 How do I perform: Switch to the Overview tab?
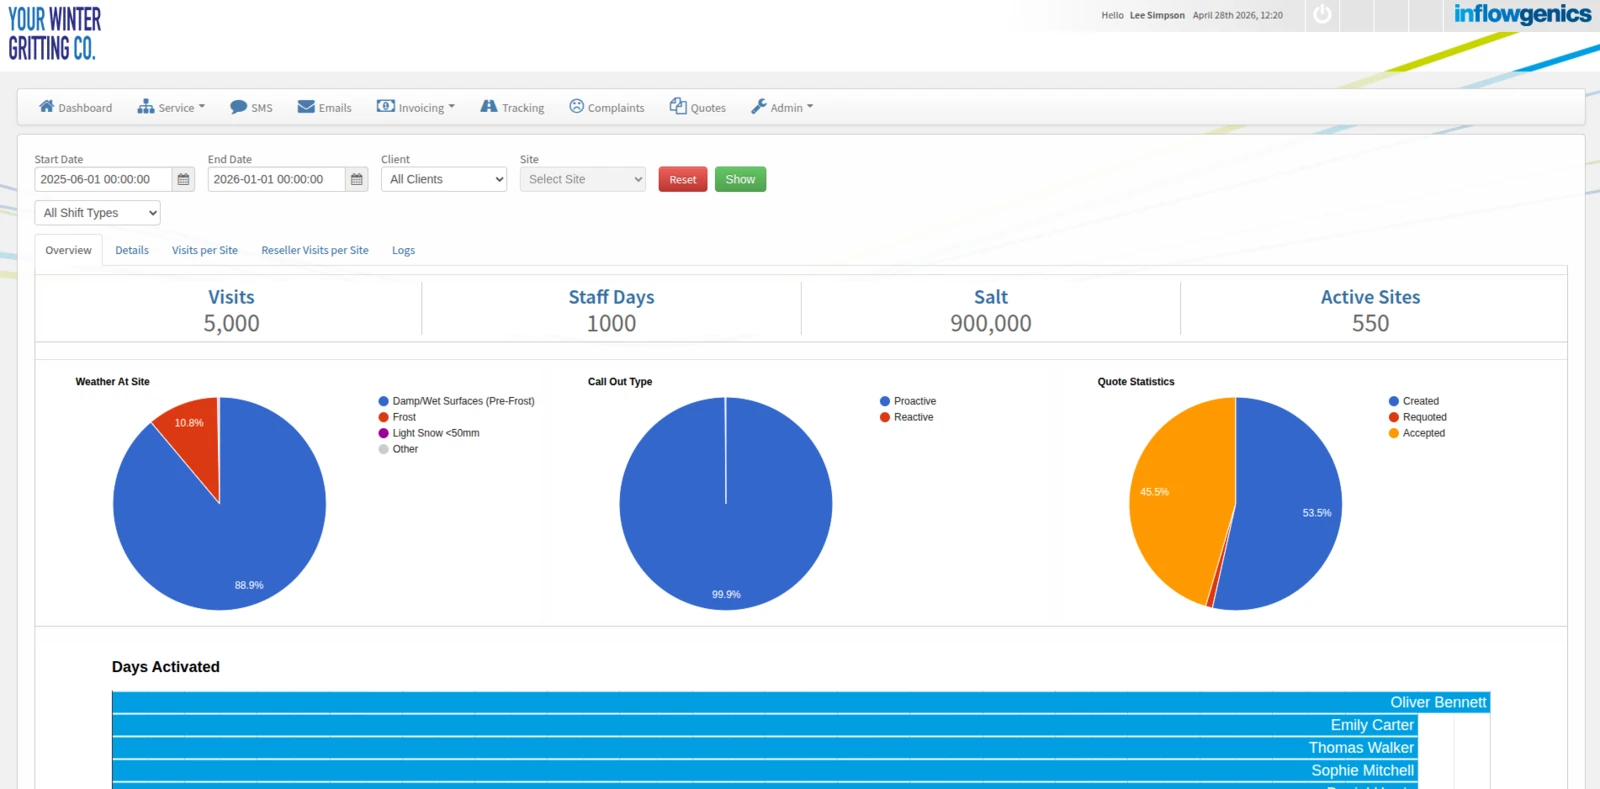[68, 250]
